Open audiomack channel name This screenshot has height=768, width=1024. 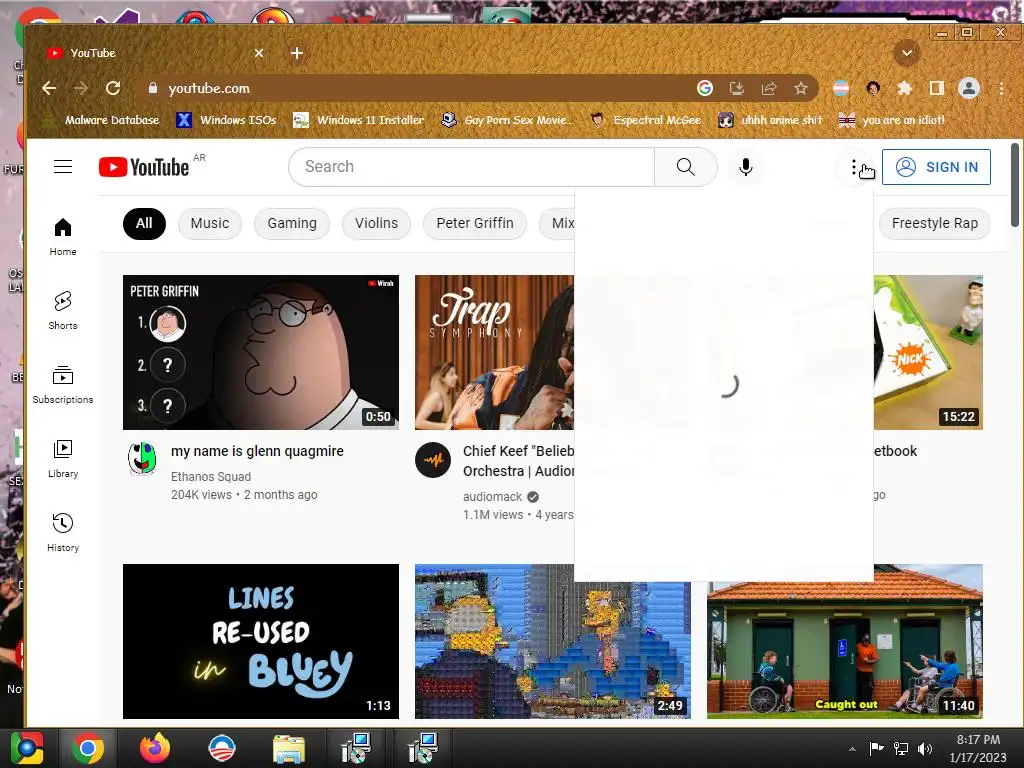[x=492, y=497]
